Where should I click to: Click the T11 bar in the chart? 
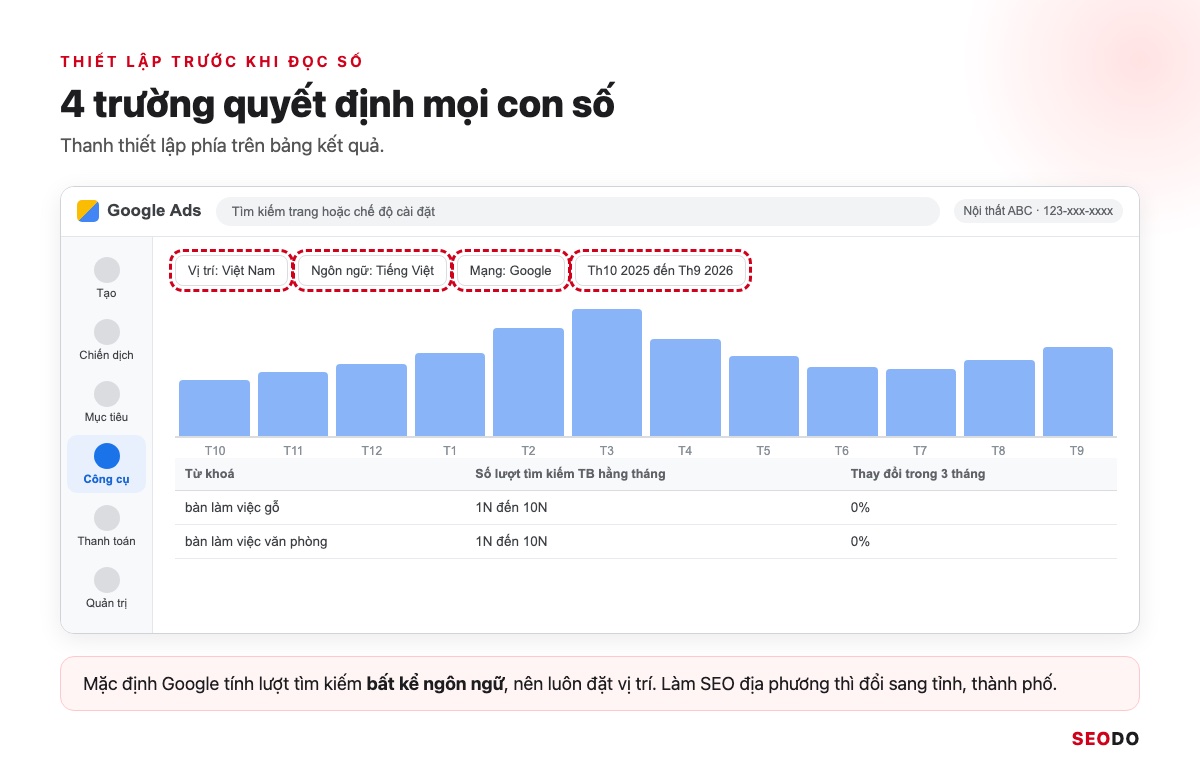tap(293, 404)
